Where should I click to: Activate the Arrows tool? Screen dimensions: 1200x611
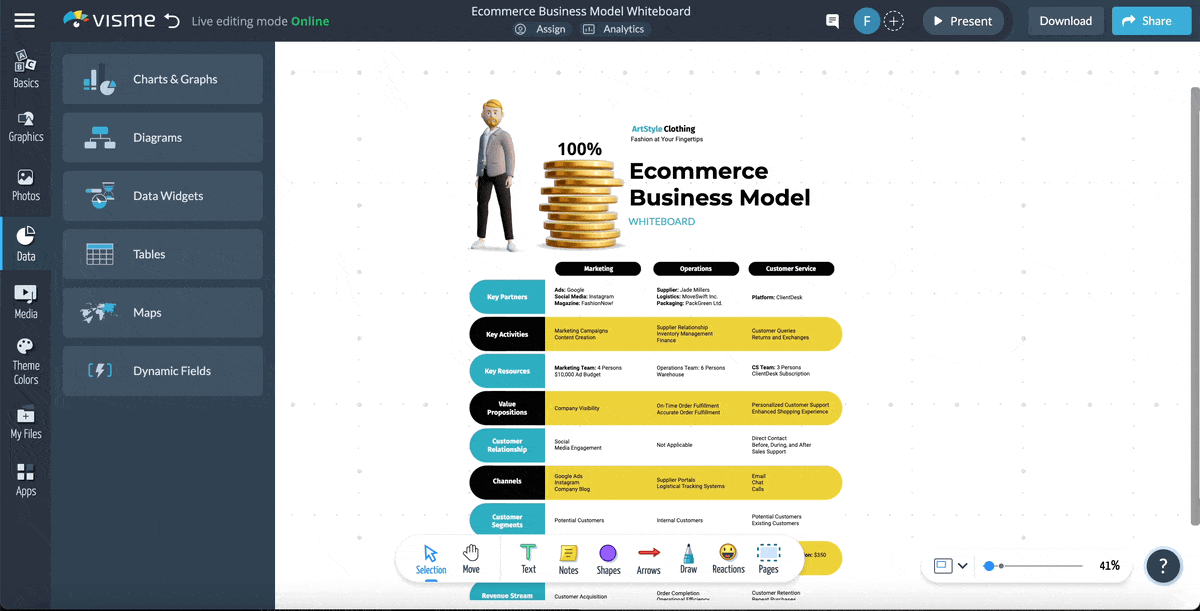click(648, 558)
